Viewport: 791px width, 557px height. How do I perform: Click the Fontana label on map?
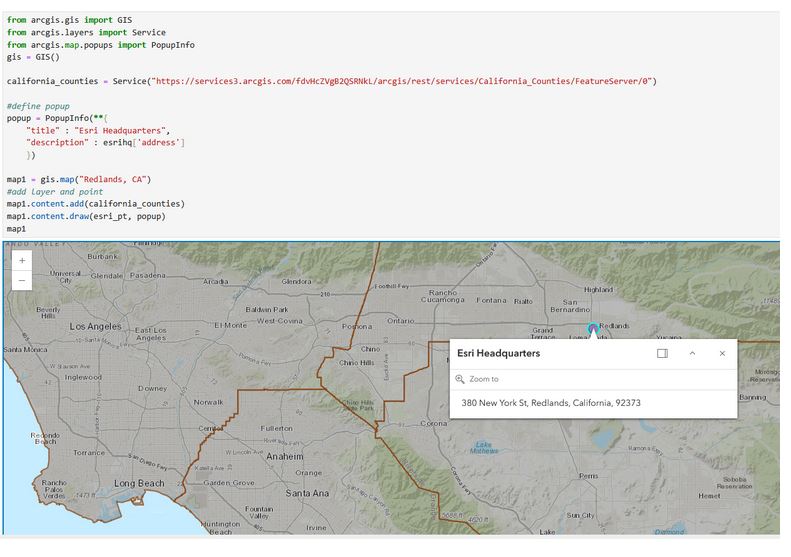coord(491,300)
